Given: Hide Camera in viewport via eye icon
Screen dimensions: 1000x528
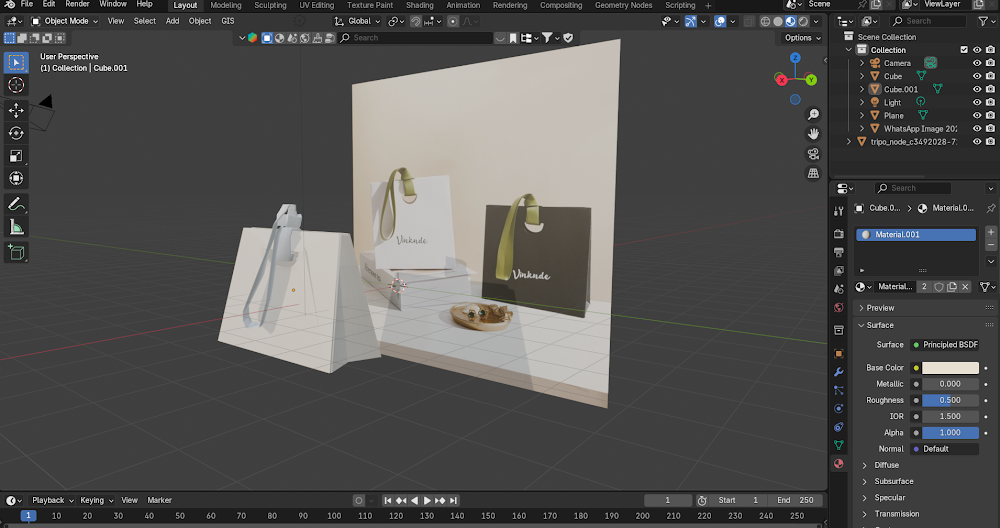Looking at the screenshot, I should point(976,63).
